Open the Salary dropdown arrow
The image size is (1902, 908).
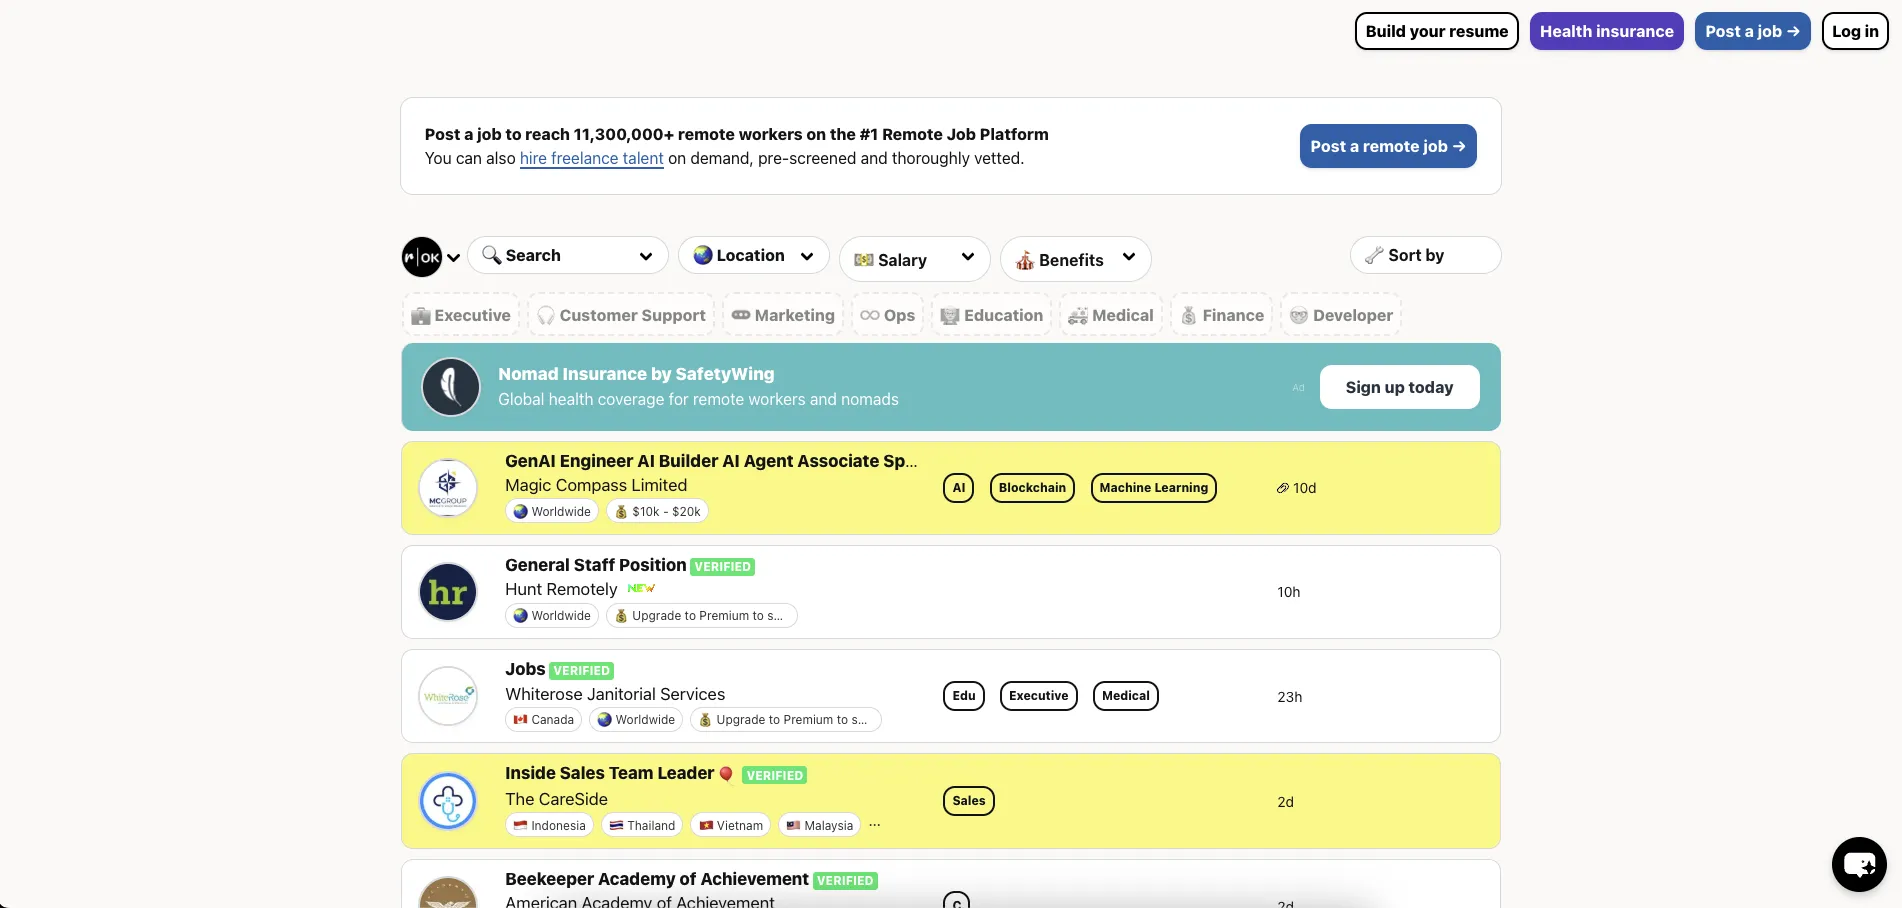point(968,256)
